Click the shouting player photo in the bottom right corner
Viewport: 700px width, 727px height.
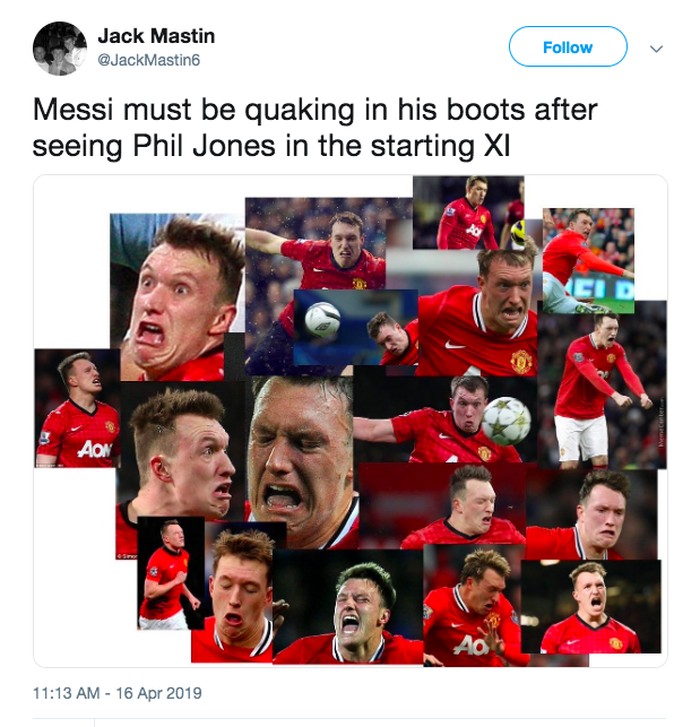pos(591,606)
